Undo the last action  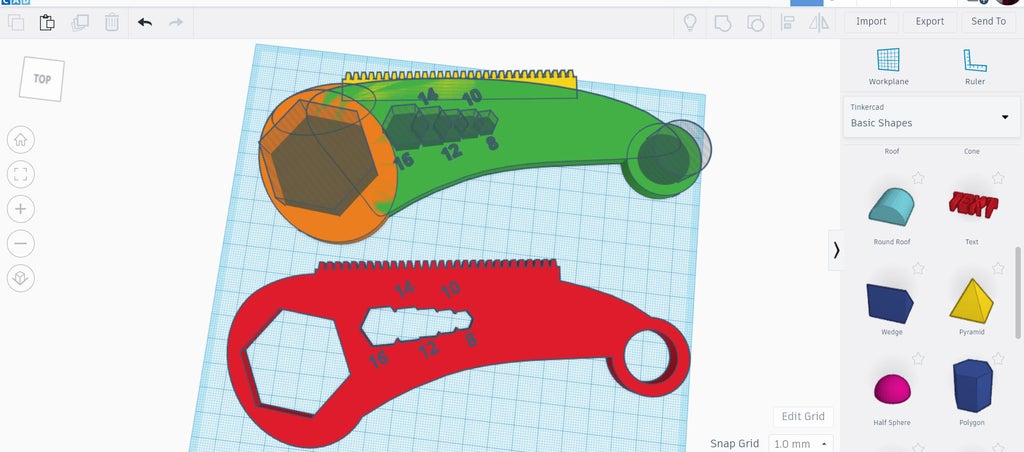(x=145, y=23)
